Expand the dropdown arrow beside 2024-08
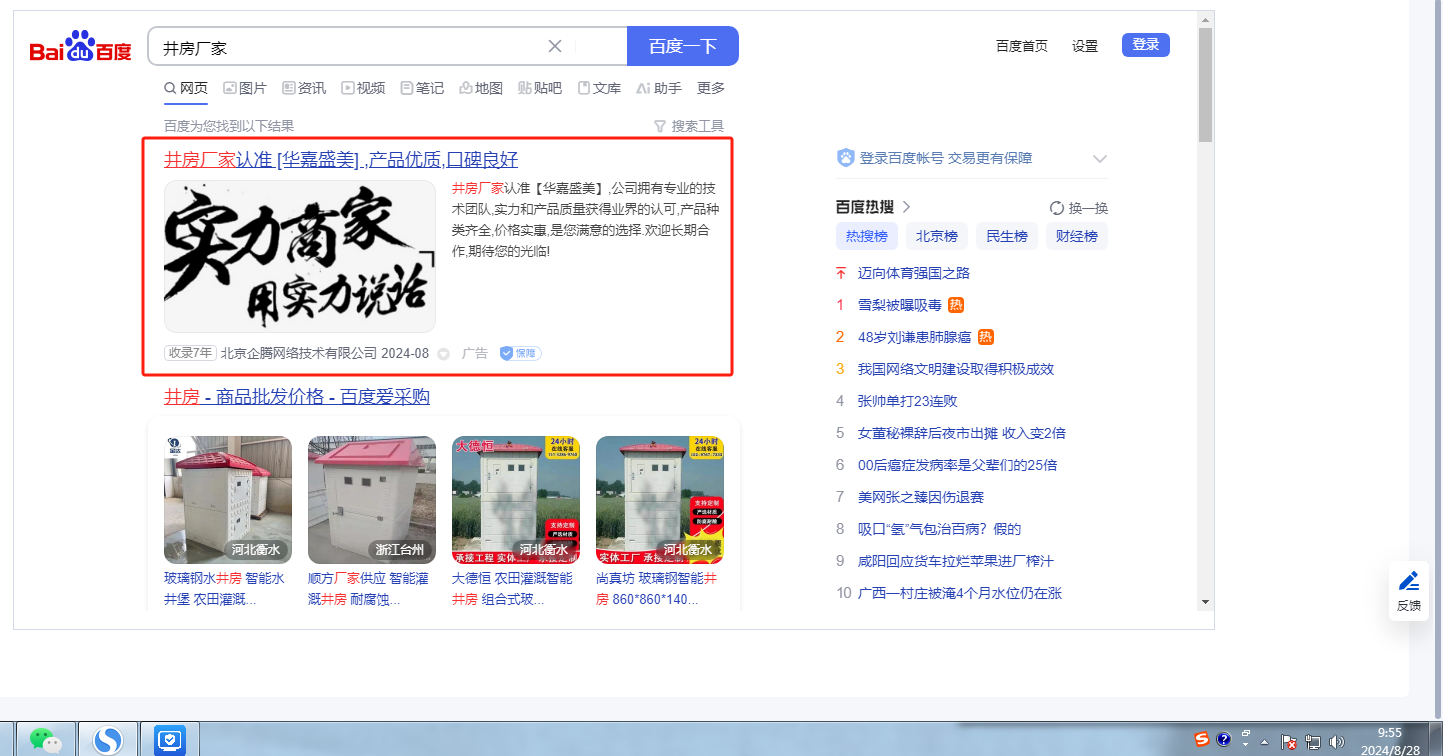Image resolution: width=1443 pixels, height=756 pixels. pos(443,354)
